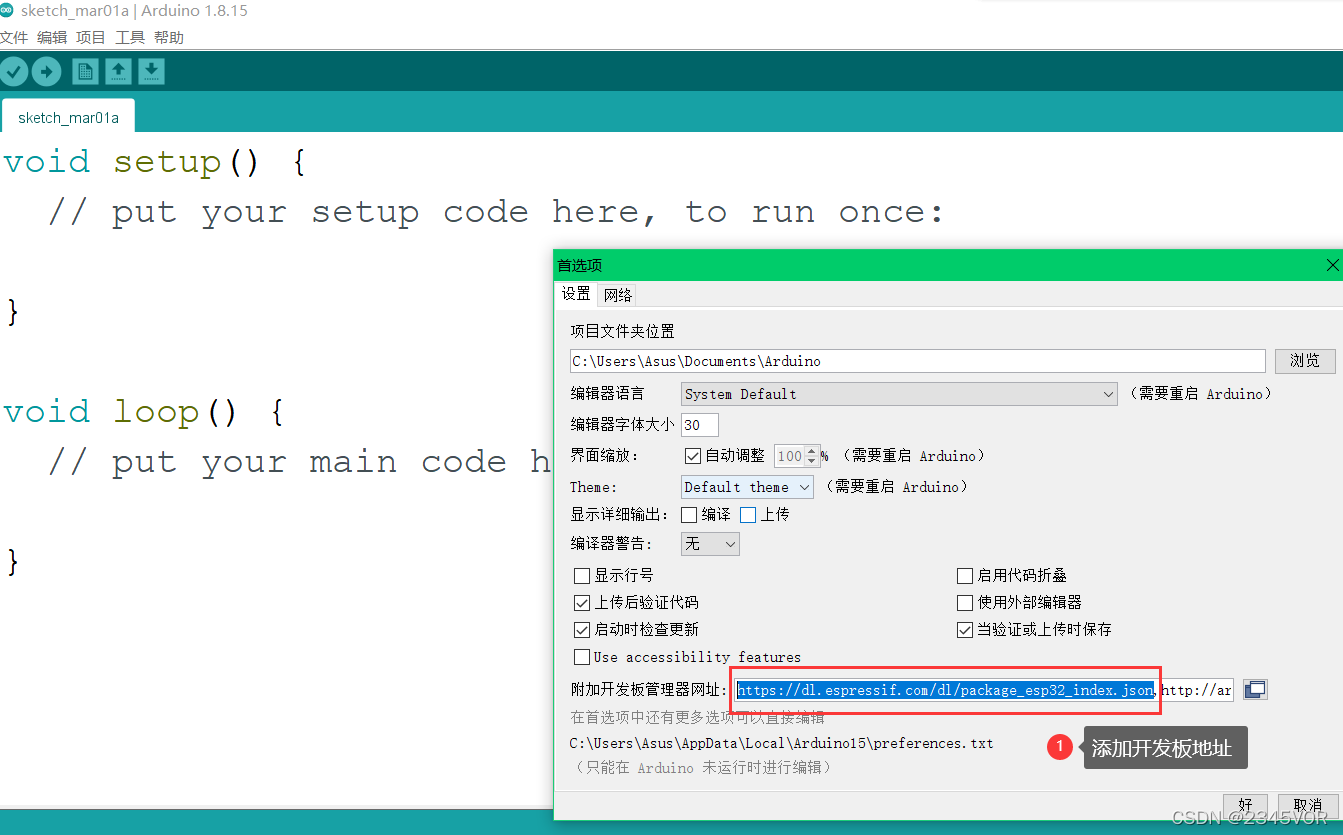Click the 'put your setup code here' comment
This screenshot has width=1343, height=835.
click(497, 212)
